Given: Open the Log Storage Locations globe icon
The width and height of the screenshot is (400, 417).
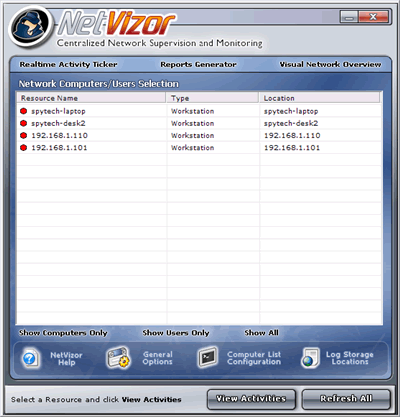Looking at the screenshot, I should pyautogui.click(x=310, y=358).
